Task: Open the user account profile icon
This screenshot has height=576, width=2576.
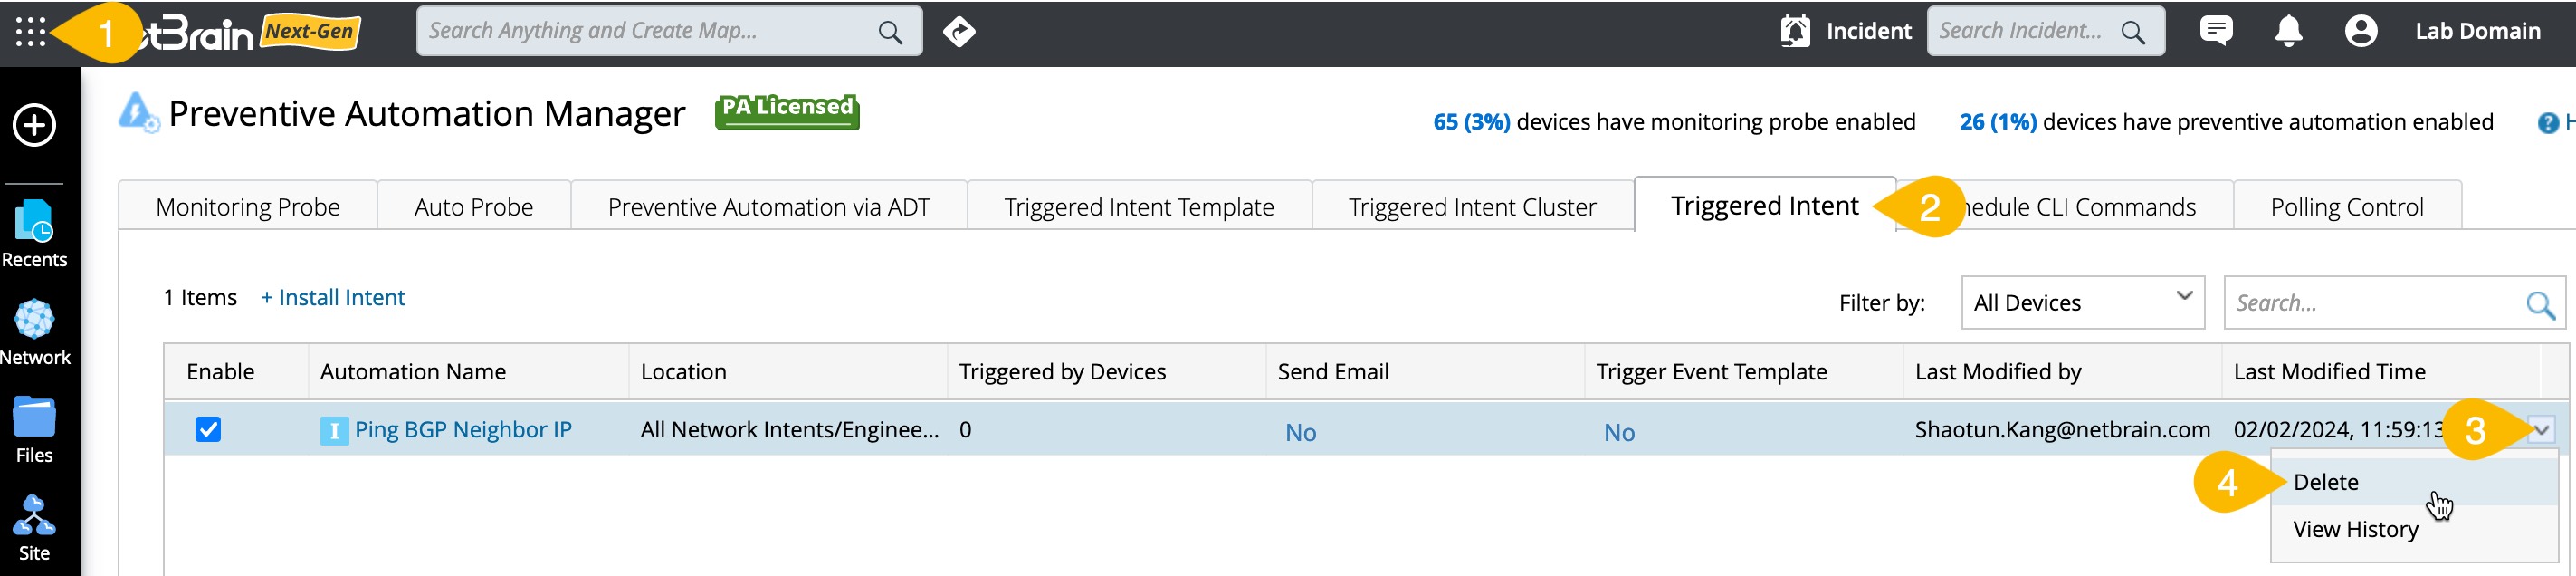Action: (2360, 32)
